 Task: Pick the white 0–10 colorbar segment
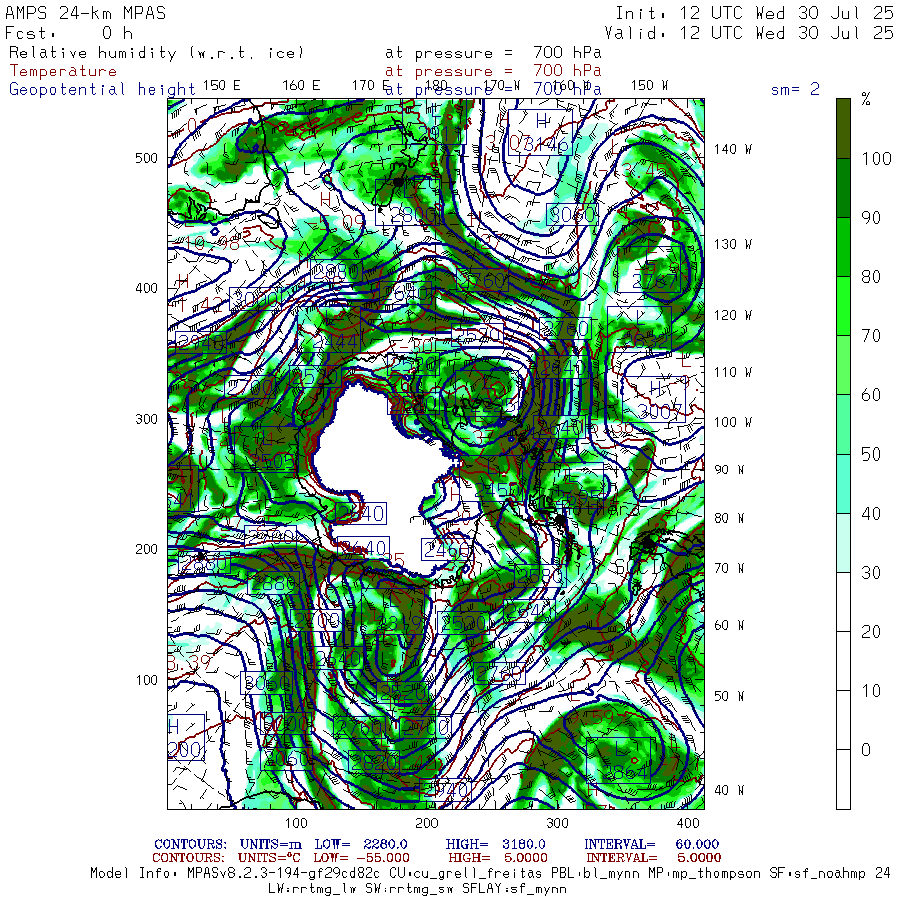click(x=843, y=720)
